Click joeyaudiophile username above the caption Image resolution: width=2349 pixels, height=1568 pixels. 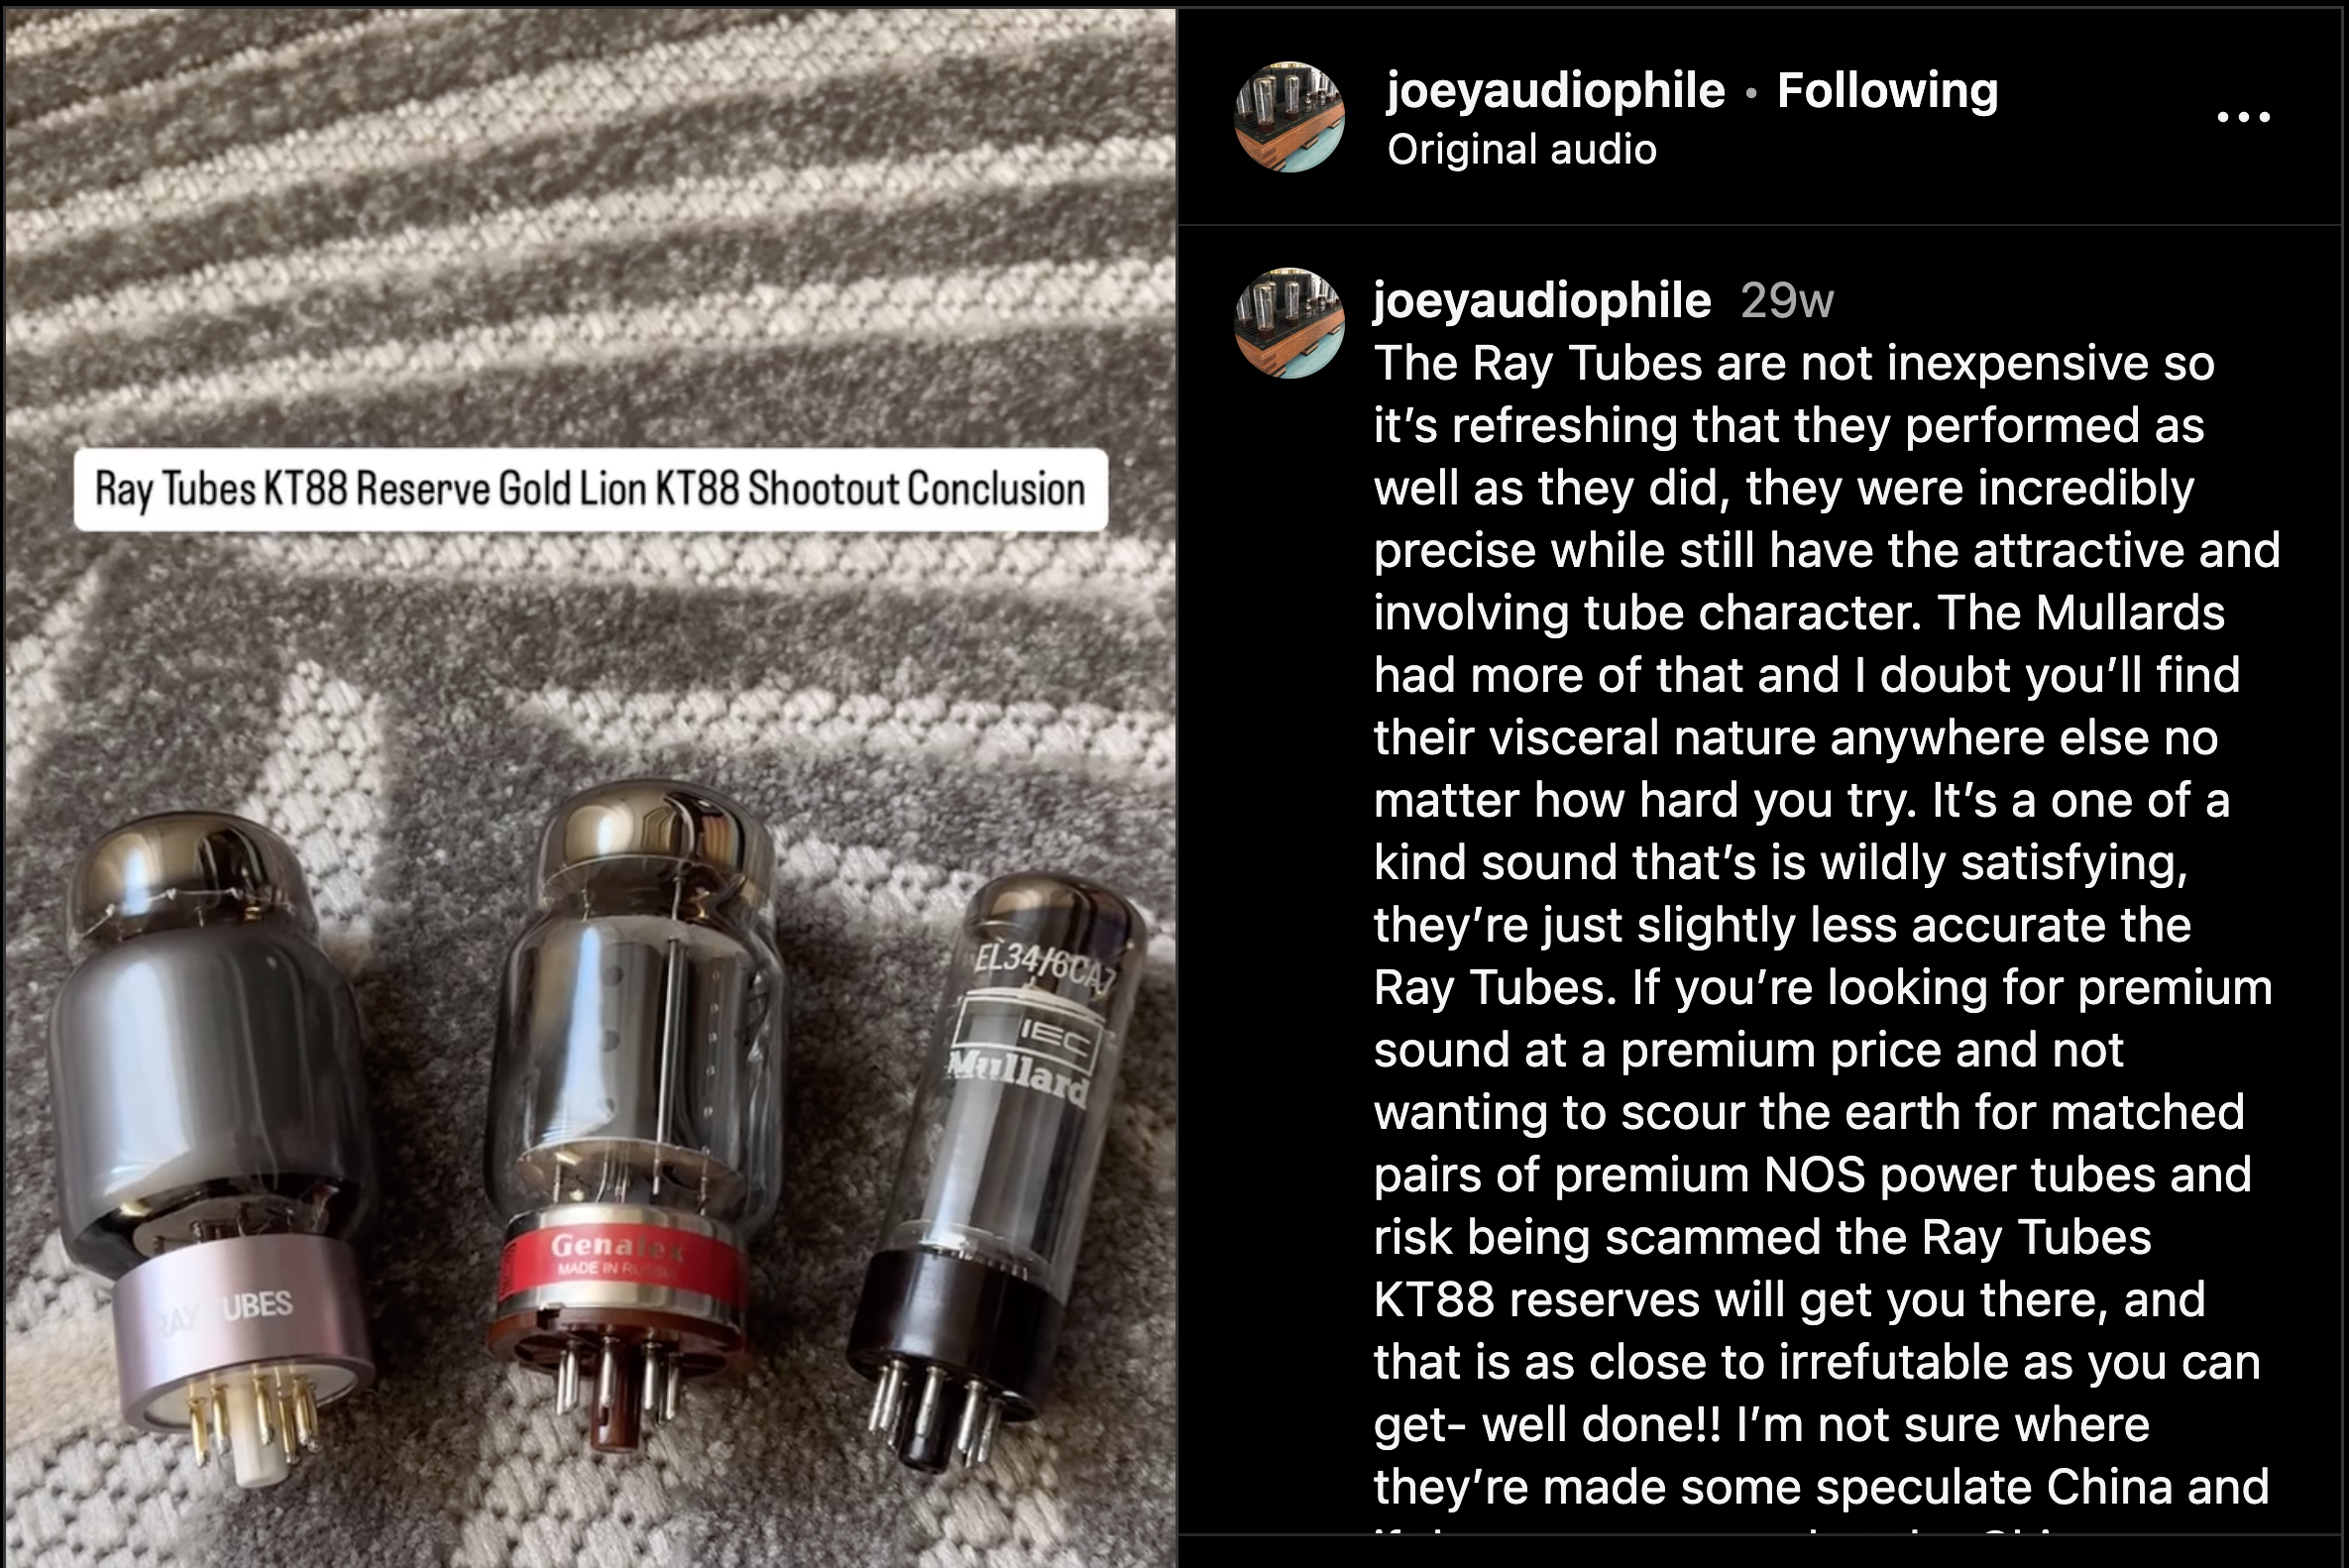tap(1541, 301)
